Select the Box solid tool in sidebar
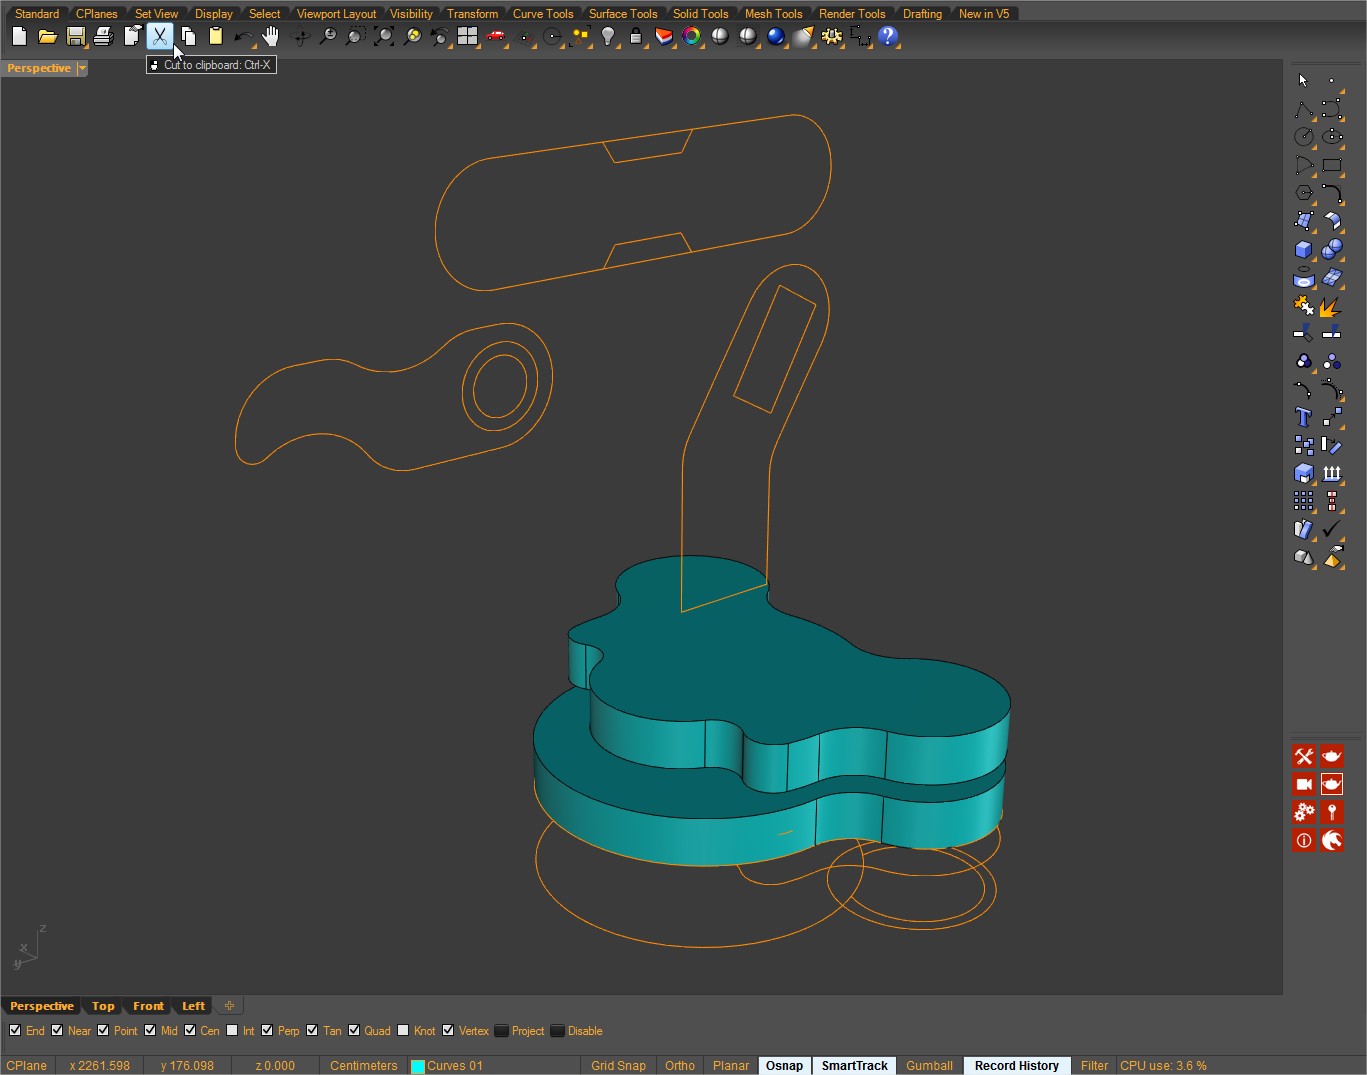 pos(1303,249)
